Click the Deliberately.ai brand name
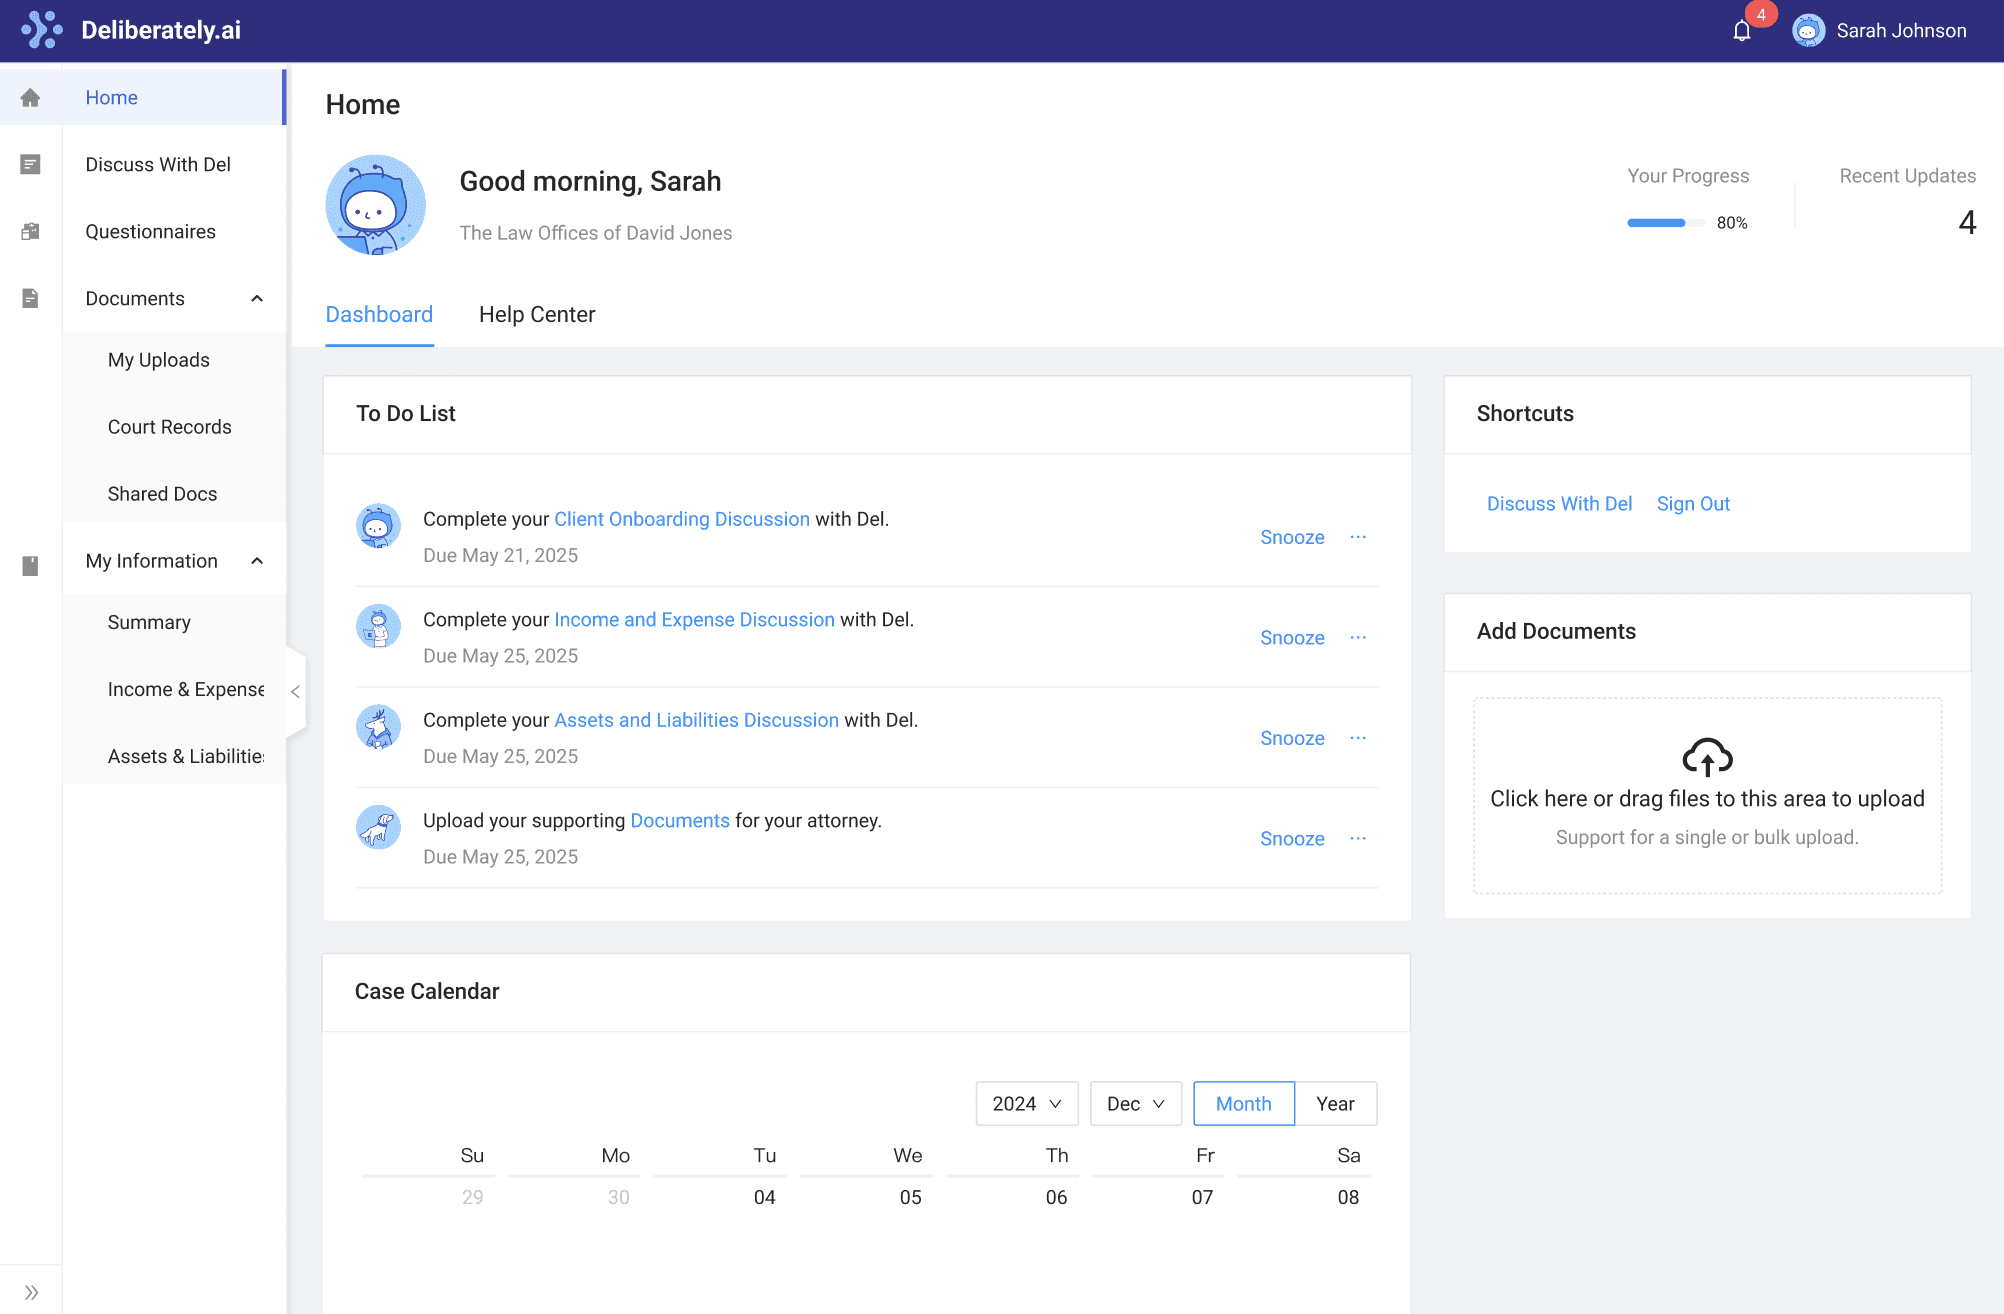Screen dimensions: 2004x1314 [161, 30]
